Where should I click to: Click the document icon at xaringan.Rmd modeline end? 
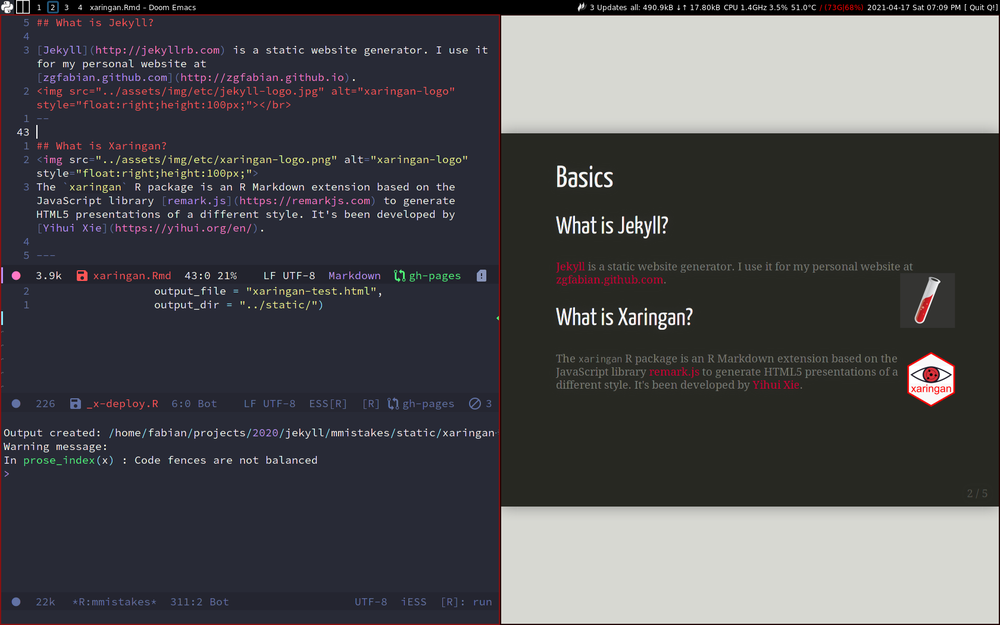(x=482, y=276)
